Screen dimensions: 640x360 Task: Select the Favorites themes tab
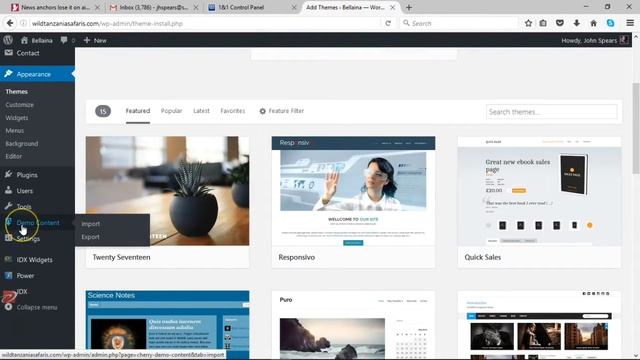233,111
